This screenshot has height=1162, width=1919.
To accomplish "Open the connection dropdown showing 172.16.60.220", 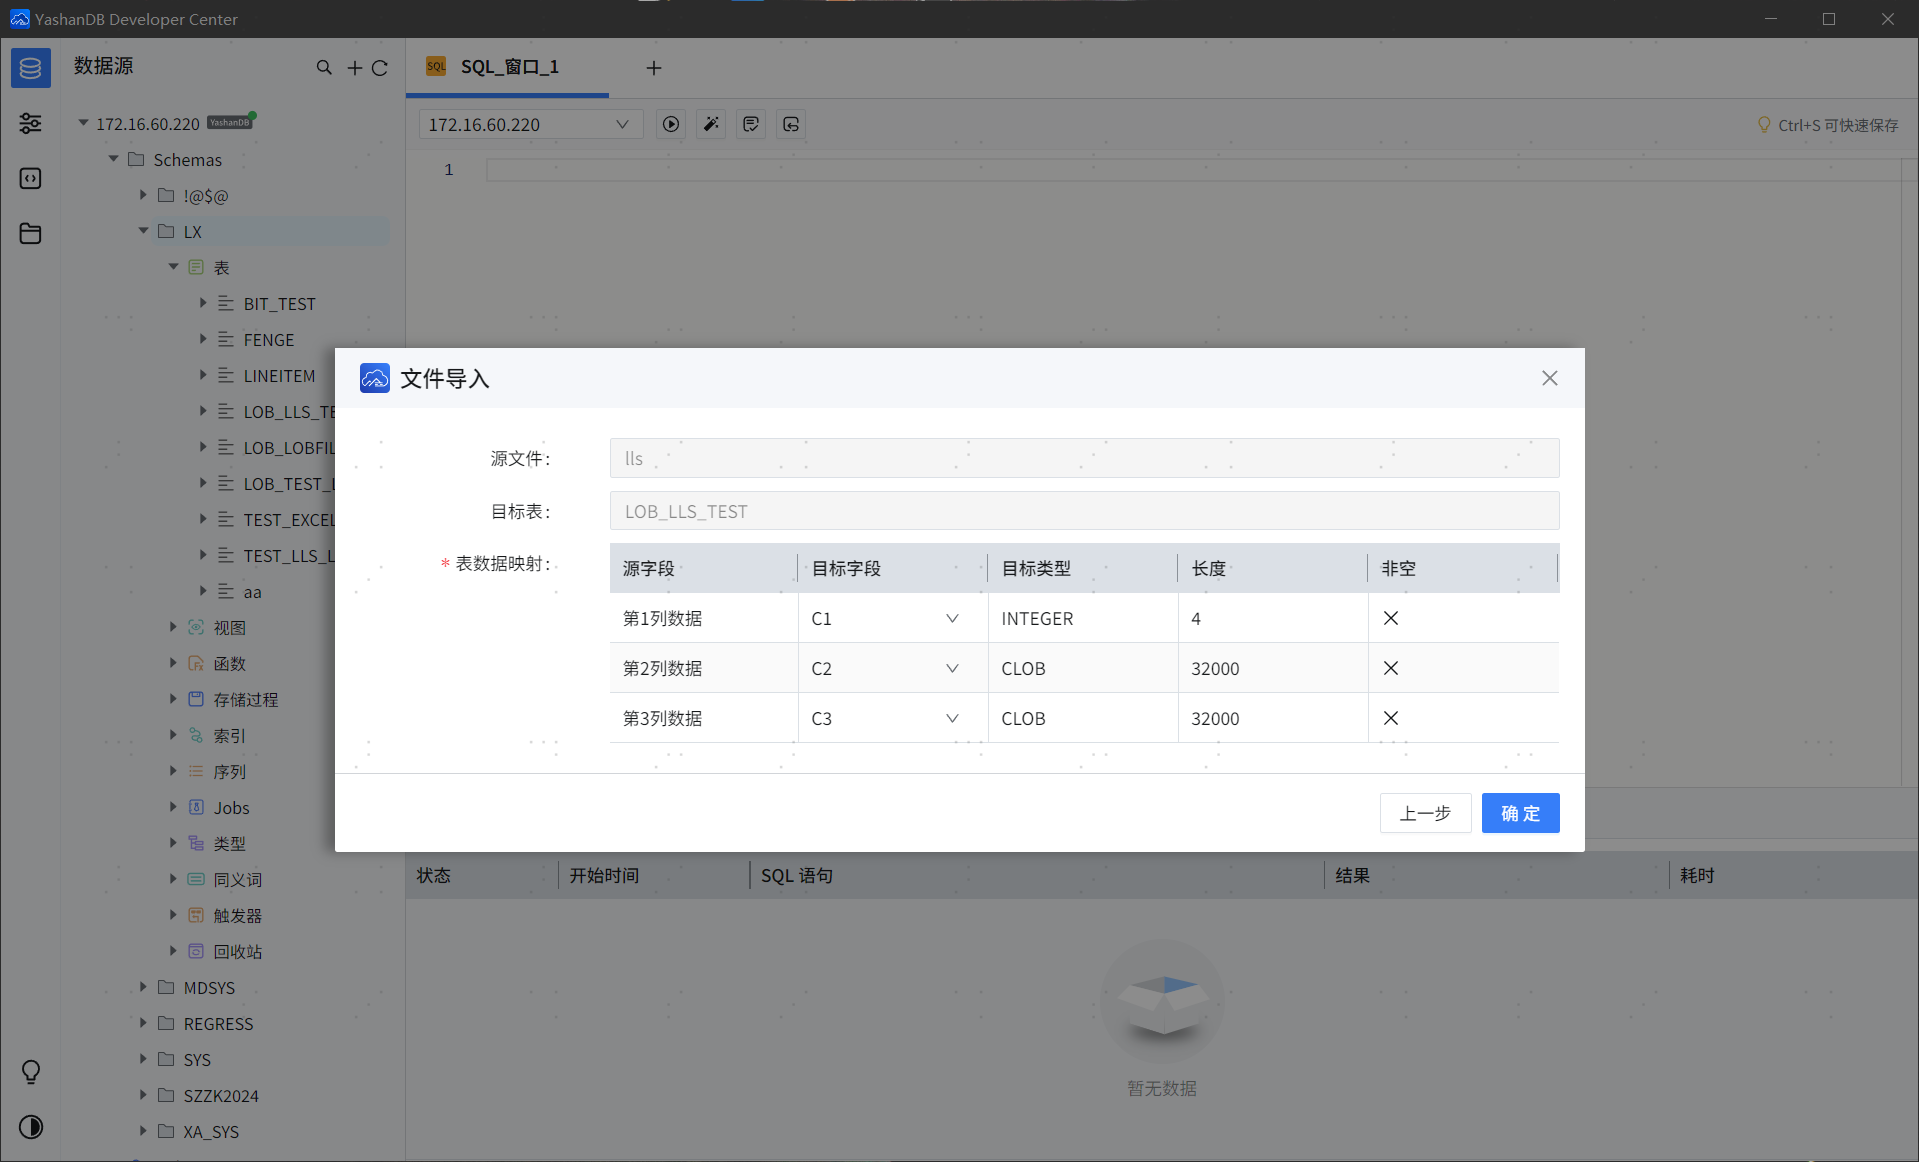I will point(530,124).
